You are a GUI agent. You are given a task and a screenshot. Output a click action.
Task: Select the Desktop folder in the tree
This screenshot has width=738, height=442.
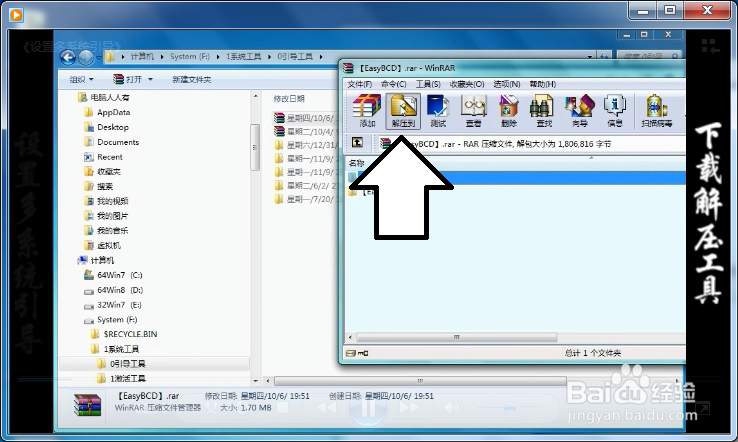(112, 127)
